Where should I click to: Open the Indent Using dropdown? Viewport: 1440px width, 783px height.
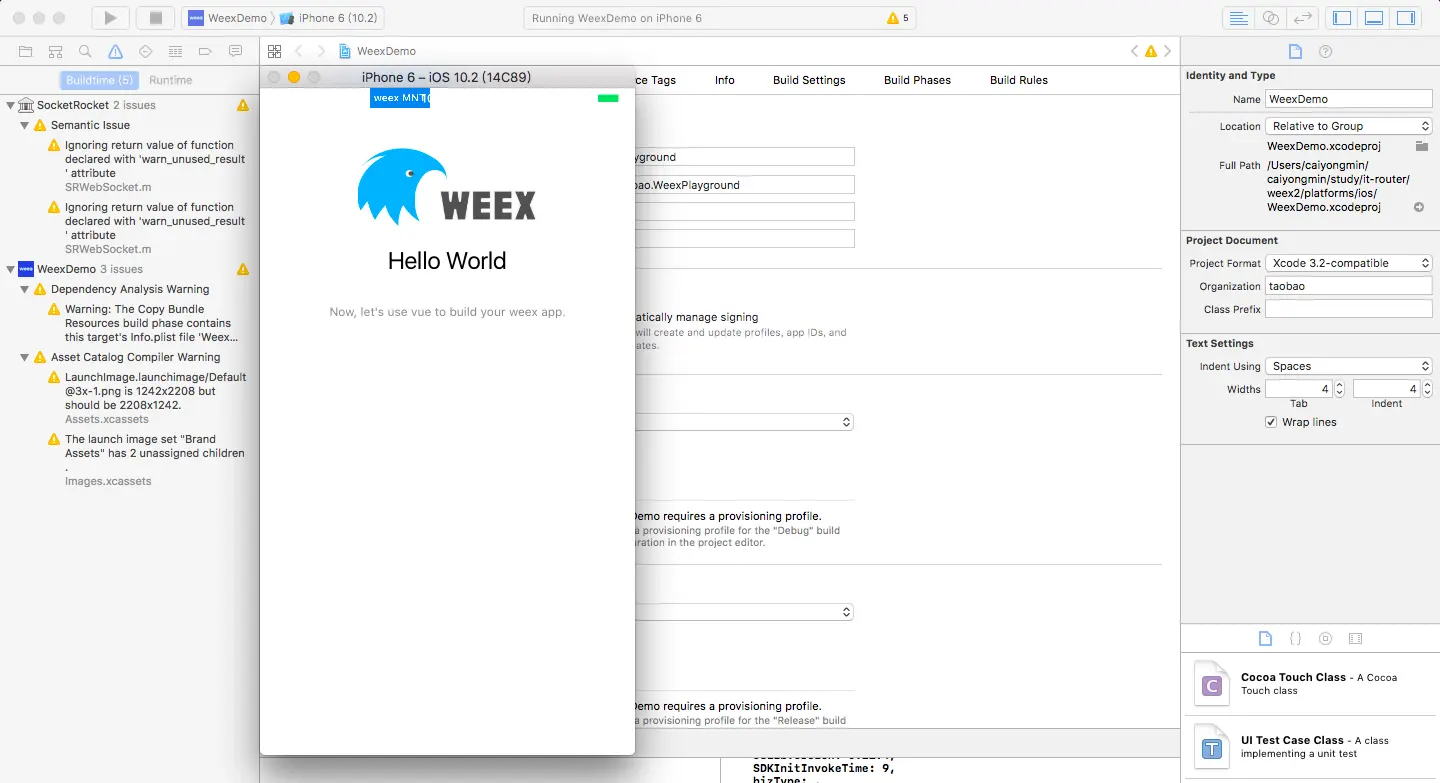pos(1349,366)
